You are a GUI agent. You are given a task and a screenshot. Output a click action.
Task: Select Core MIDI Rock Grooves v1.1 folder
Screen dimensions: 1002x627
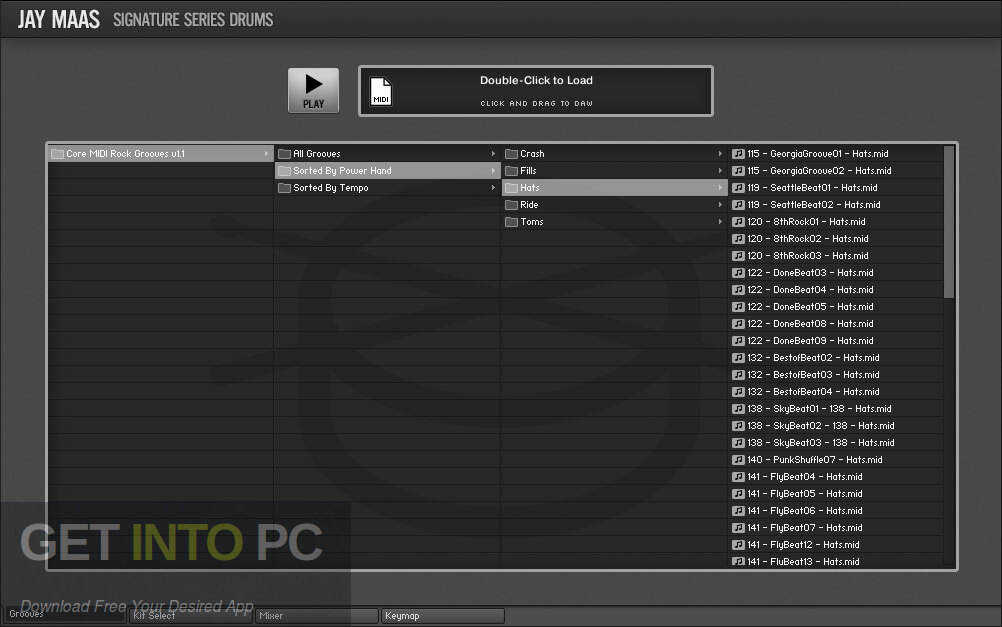pyautogui.click(x=161, y=153)
